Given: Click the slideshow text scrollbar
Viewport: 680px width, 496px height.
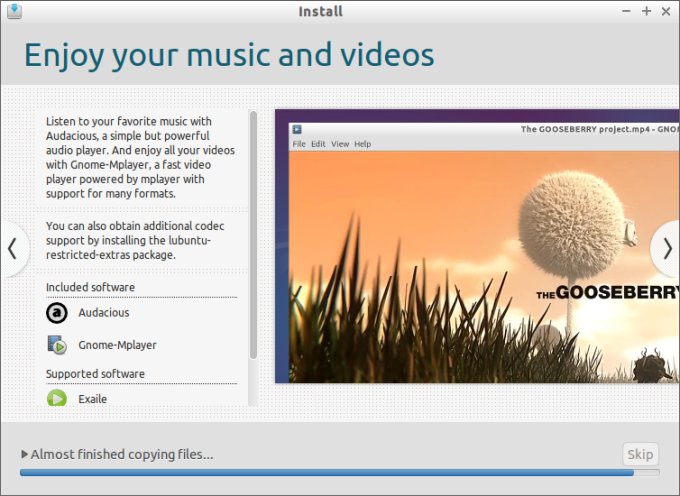Looking at the screenshot, I should click(x=253, y=235).
